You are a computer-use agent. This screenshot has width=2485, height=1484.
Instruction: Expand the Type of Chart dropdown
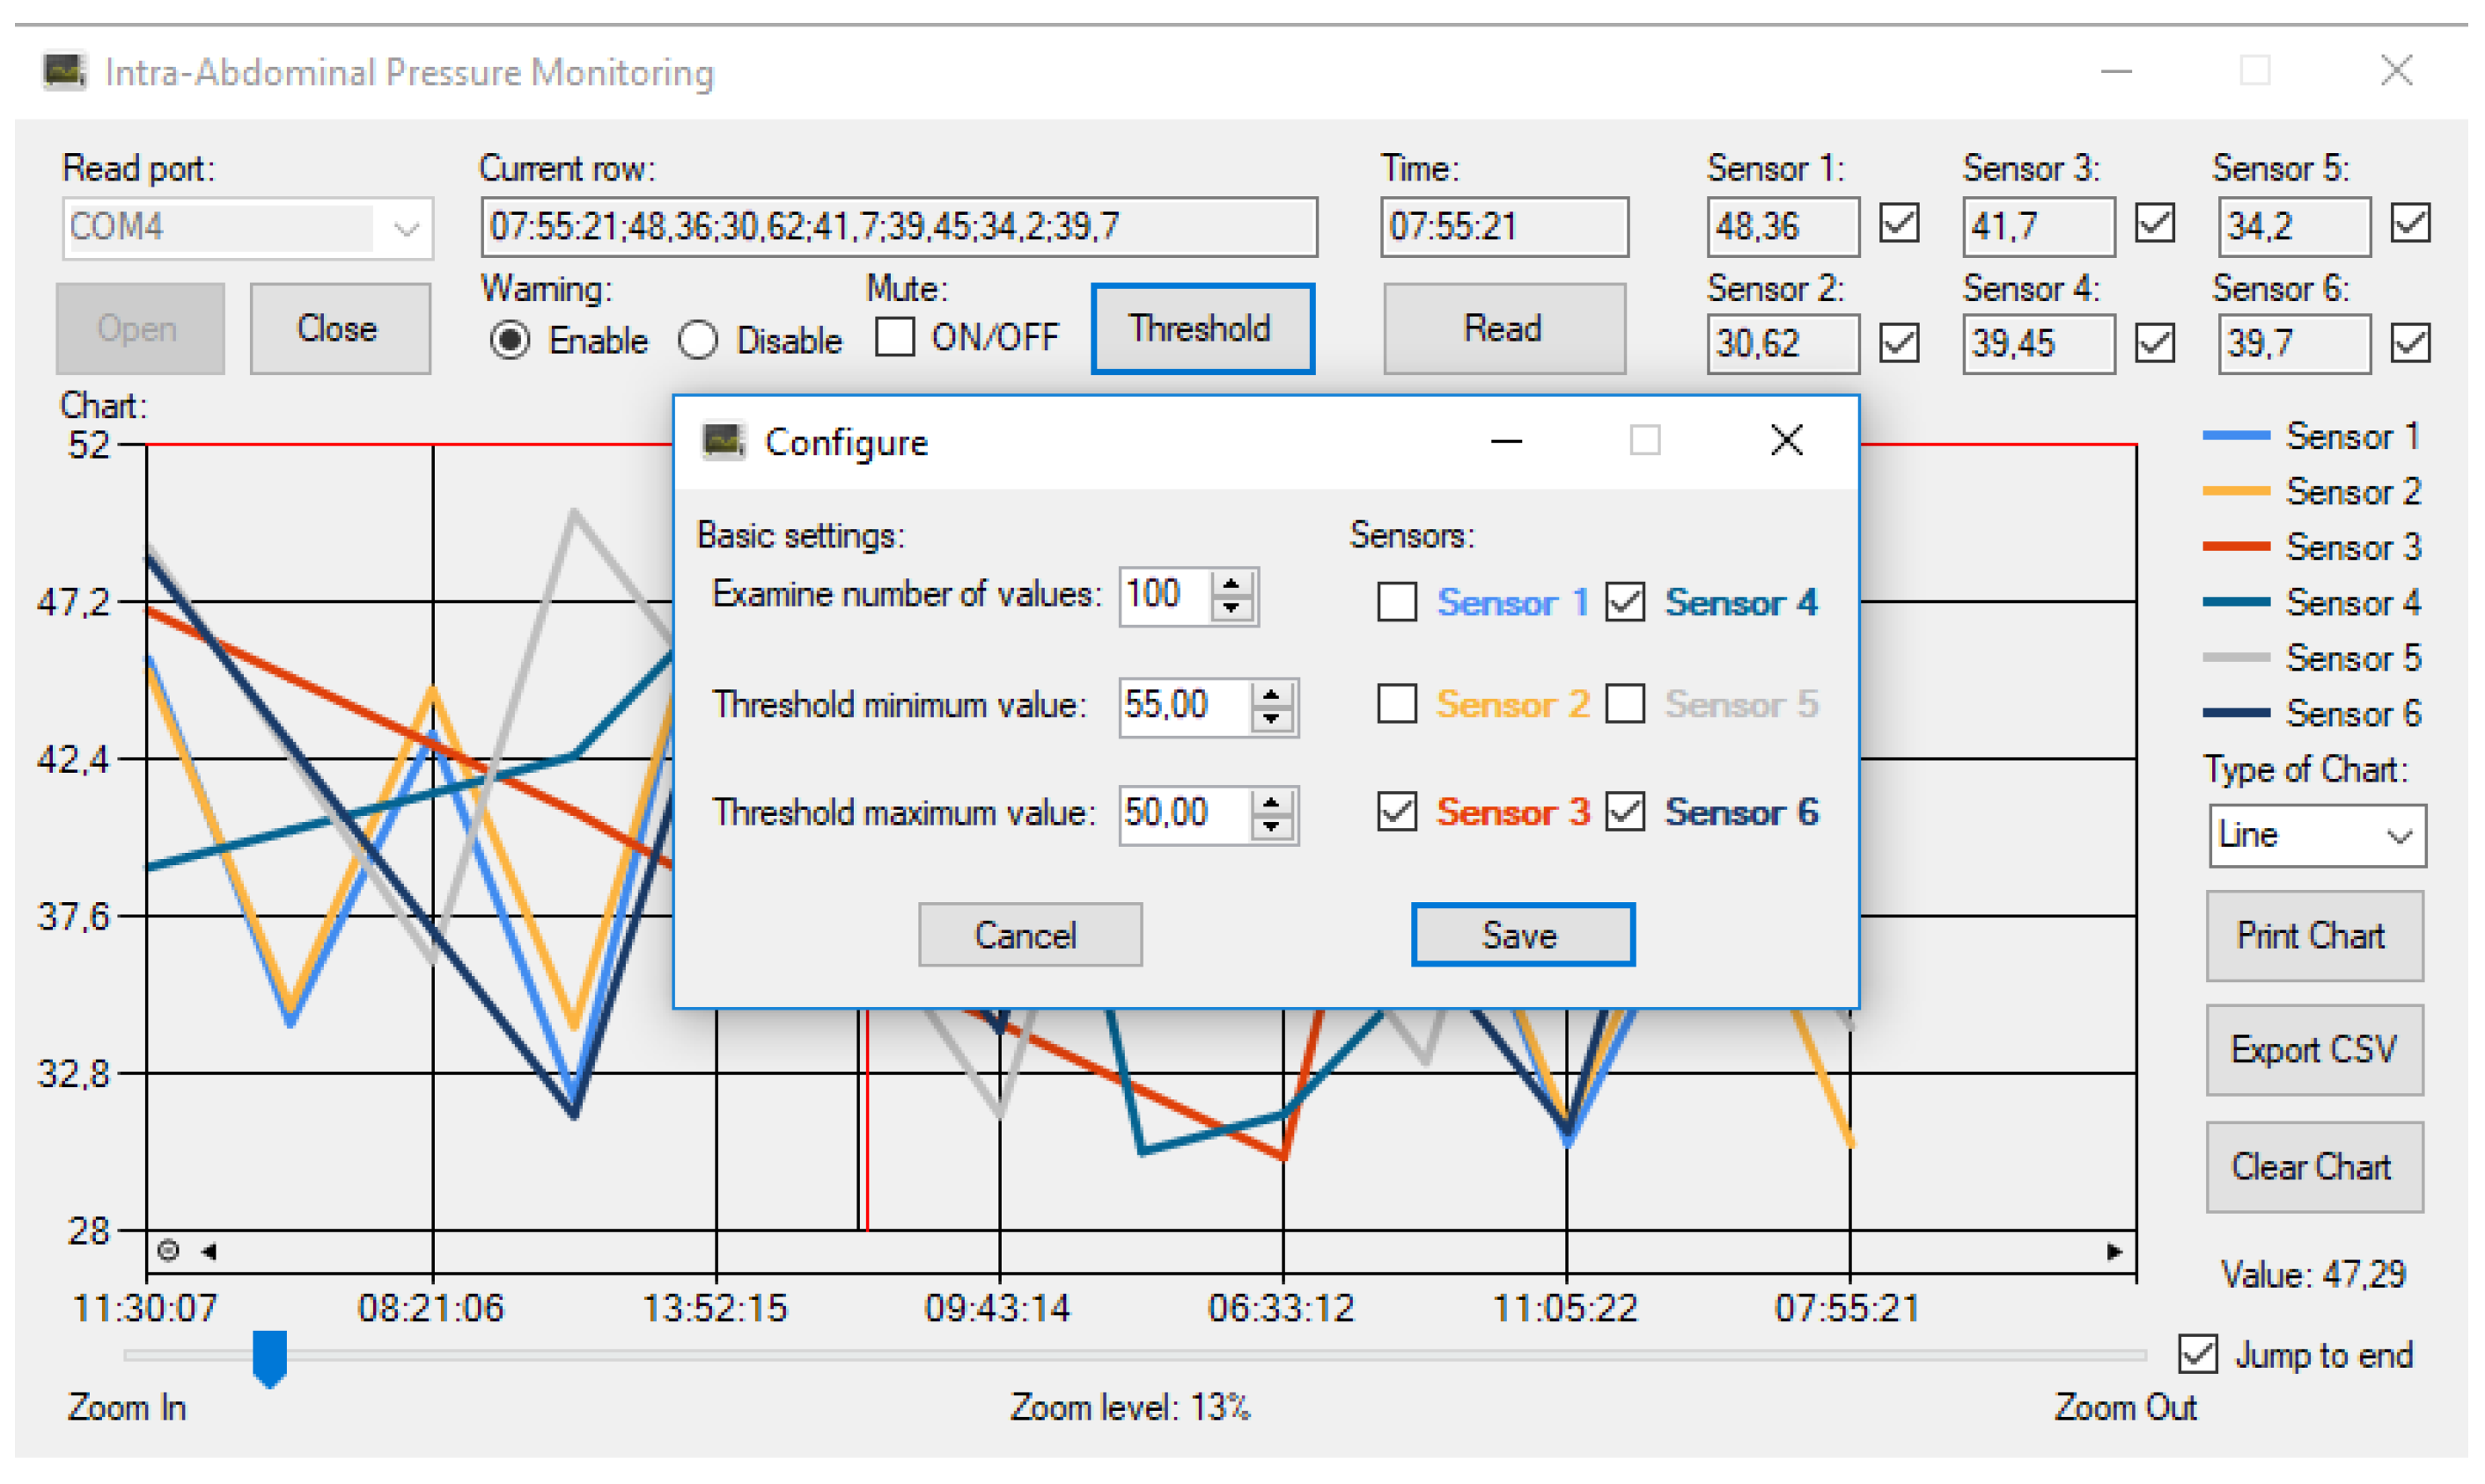tap(2398, 835)
